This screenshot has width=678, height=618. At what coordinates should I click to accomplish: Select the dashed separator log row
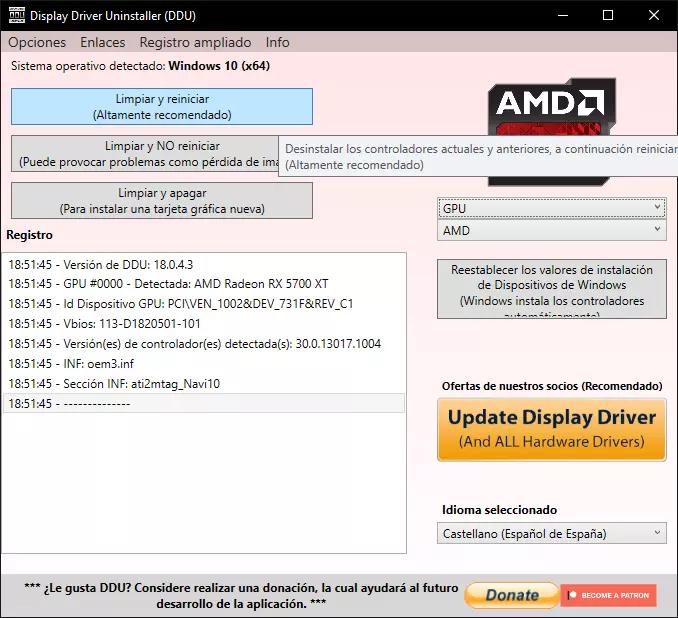(204, 403)
